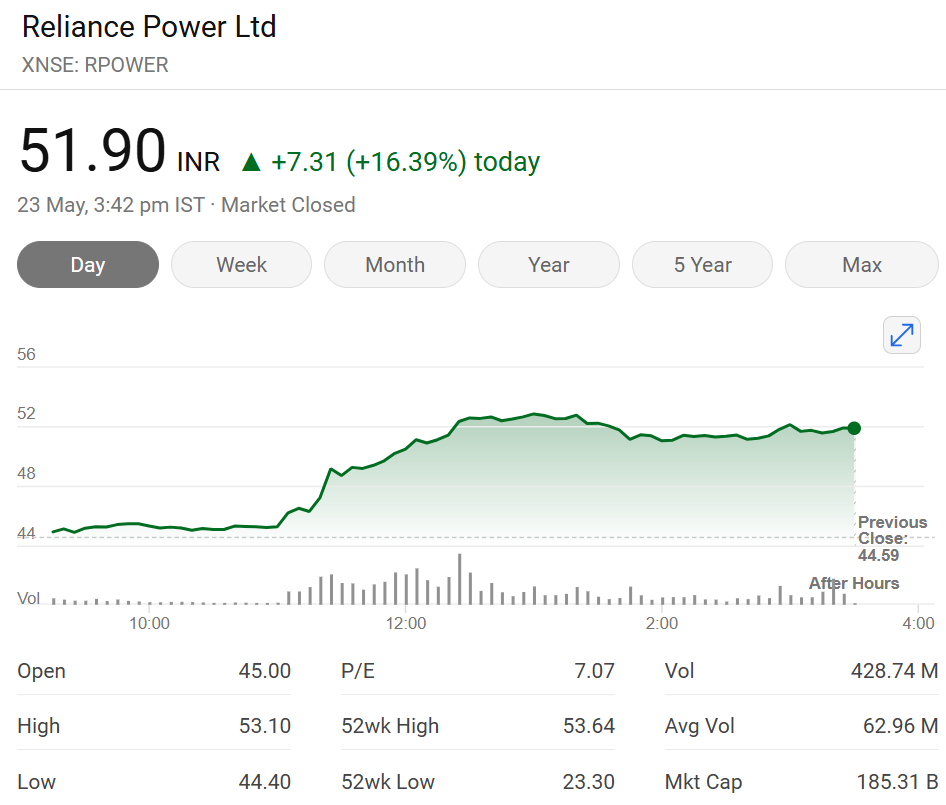Click the 52wk High label
Viewport: 946px width, 805px height.
pyautogui.click(x=390, y=725)
